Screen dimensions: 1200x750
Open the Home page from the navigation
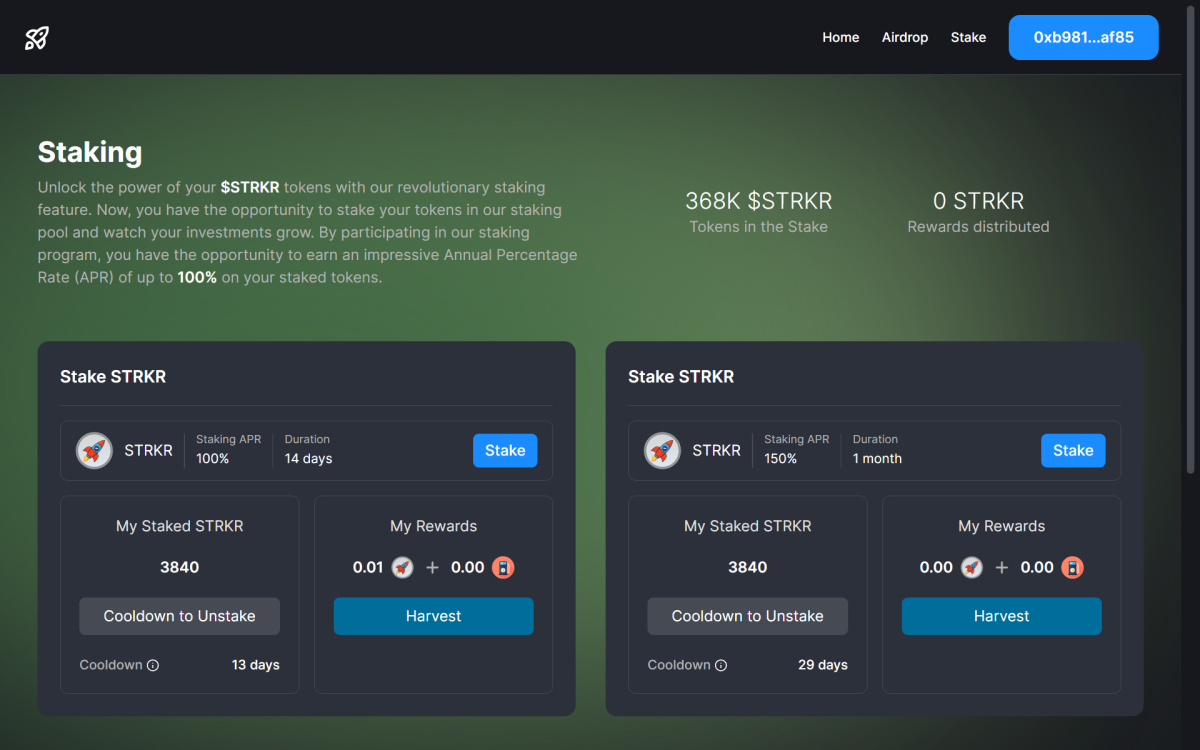[840, 37]
